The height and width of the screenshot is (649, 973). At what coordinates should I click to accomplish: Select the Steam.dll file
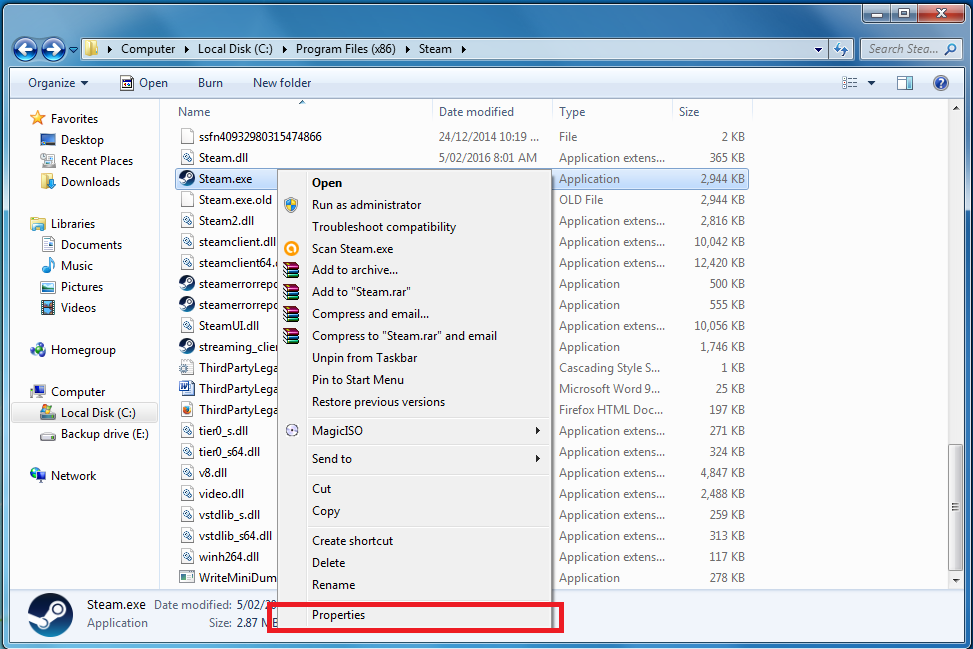[223, 158]
